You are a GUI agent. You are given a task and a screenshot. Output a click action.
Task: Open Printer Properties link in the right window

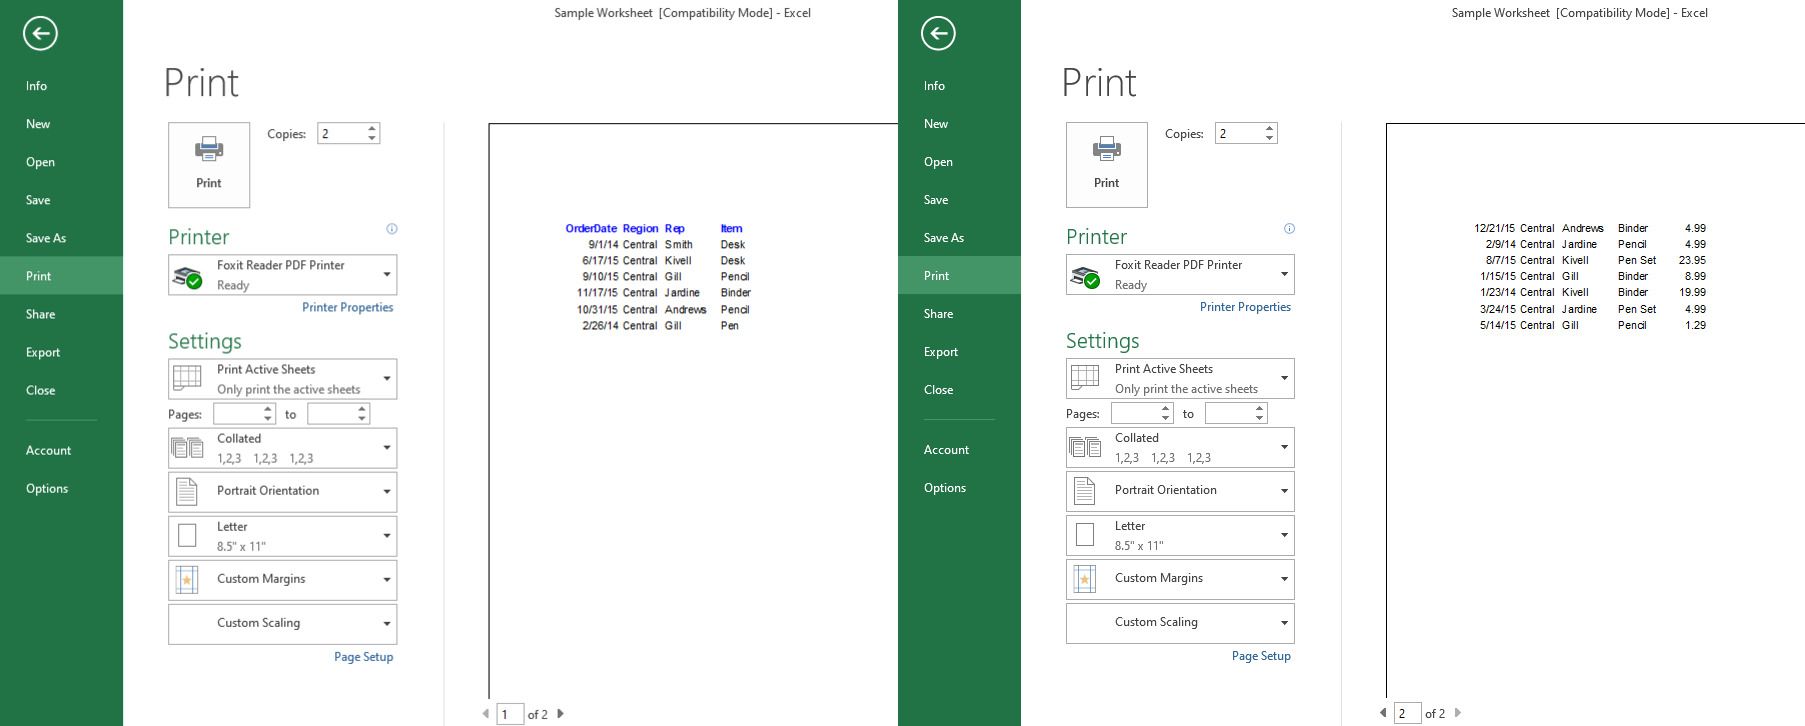1245,307
